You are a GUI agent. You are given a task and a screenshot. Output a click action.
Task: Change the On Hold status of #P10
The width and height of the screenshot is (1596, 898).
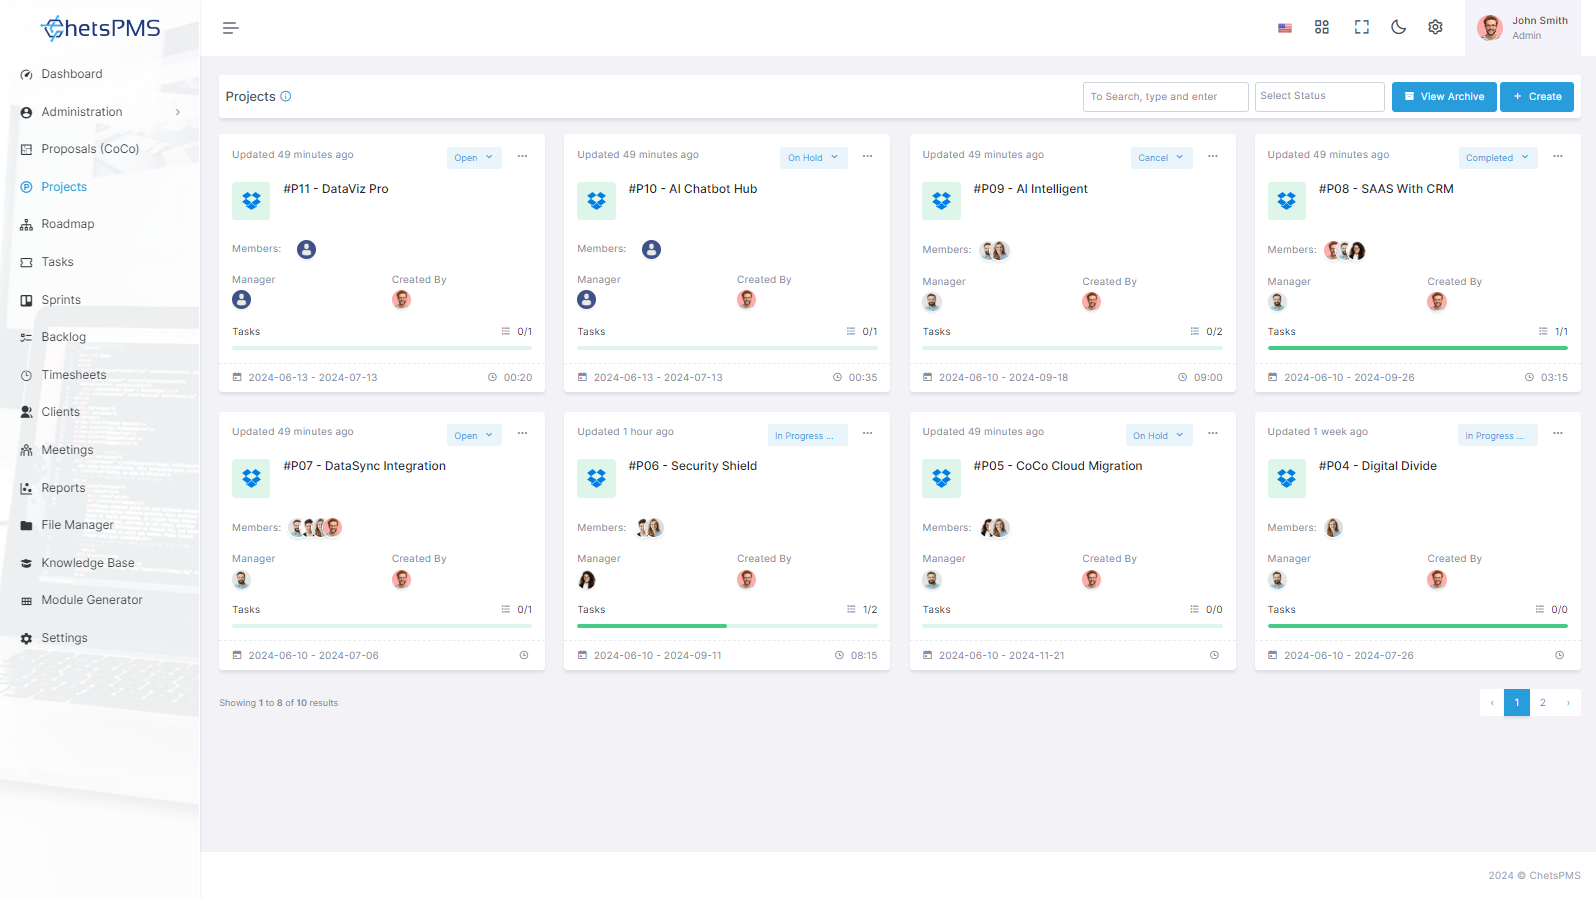[x=813, y=158]
